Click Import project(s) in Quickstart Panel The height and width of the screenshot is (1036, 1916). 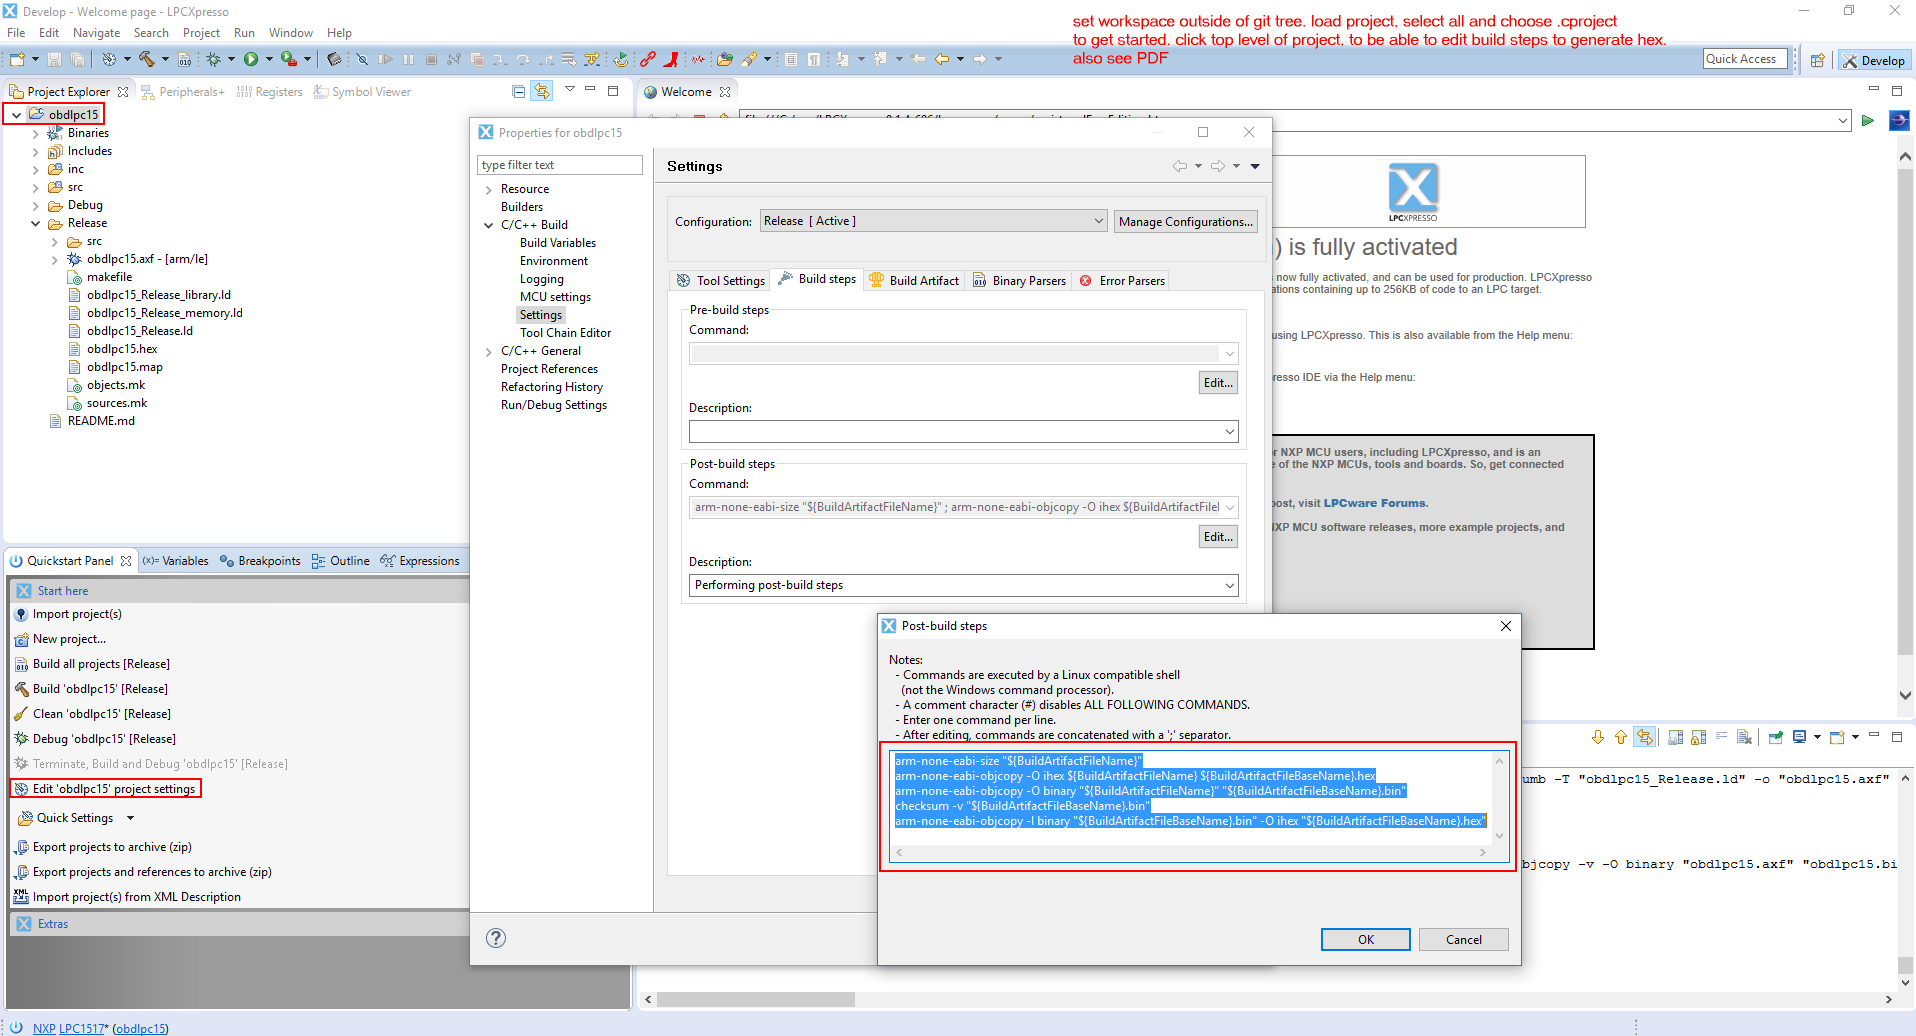tap(77, 614)
